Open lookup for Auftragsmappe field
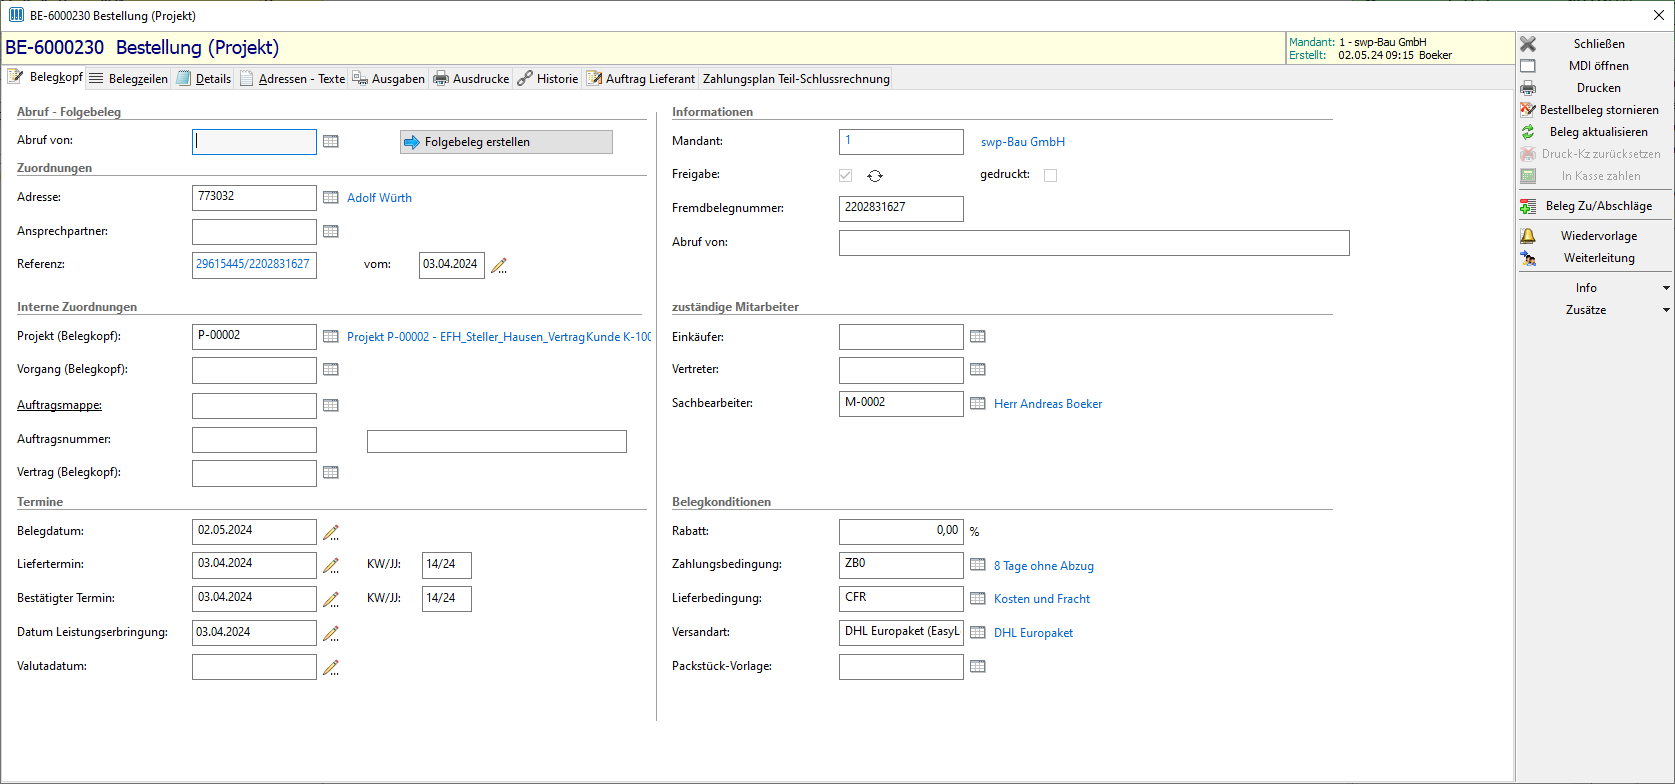The height and width of the screenshot is (784, 1675). [x=331, y=406]
